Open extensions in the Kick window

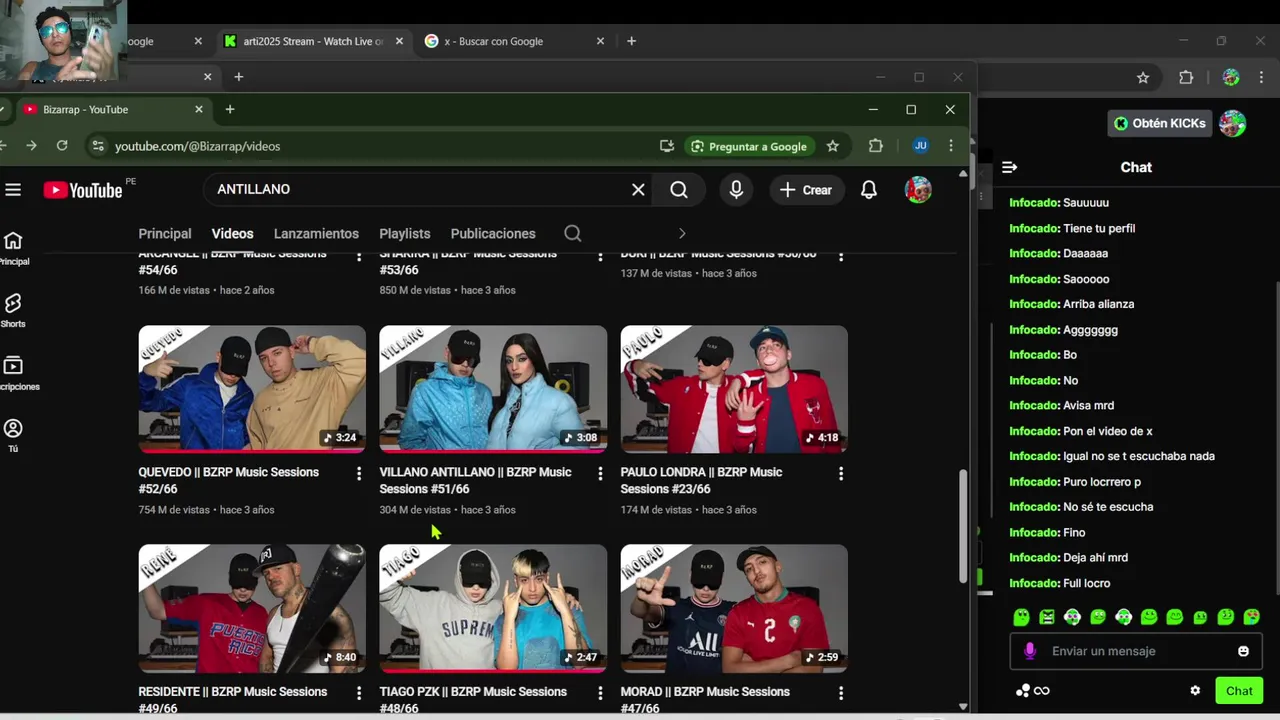(1186, 77)
